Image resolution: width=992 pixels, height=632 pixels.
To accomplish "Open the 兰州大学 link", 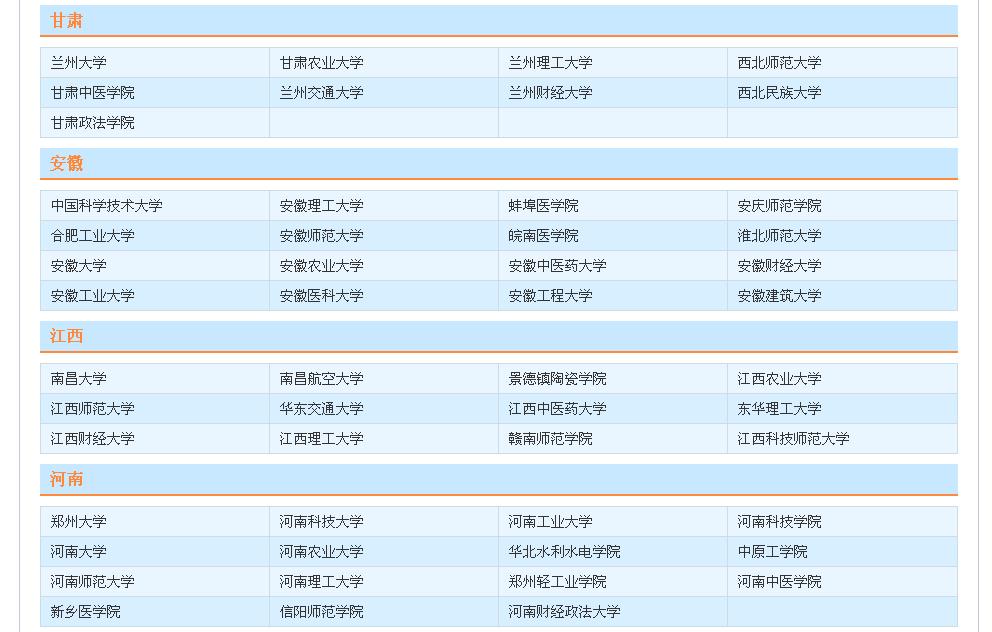I will (x=79, y=63).
